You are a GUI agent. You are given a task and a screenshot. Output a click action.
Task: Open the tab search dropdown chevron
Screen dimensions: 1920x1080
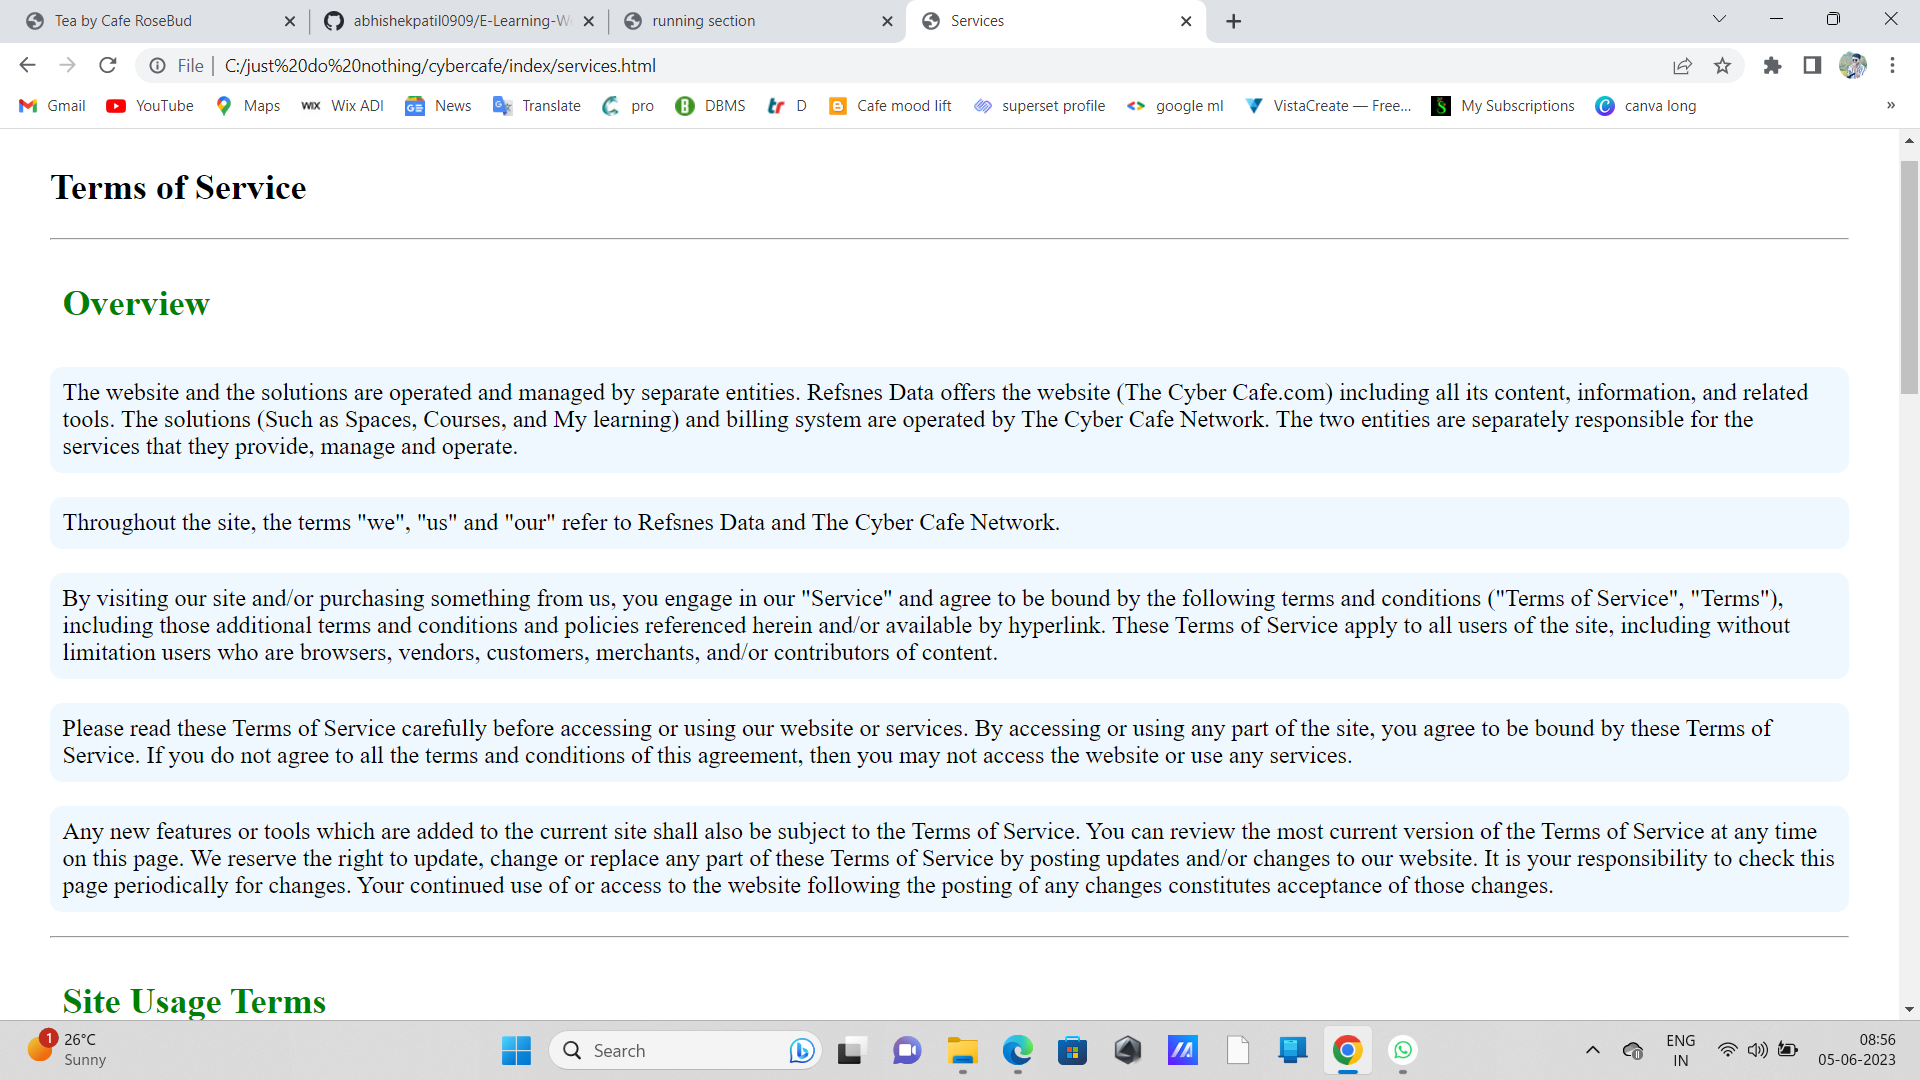point(1719,19)
